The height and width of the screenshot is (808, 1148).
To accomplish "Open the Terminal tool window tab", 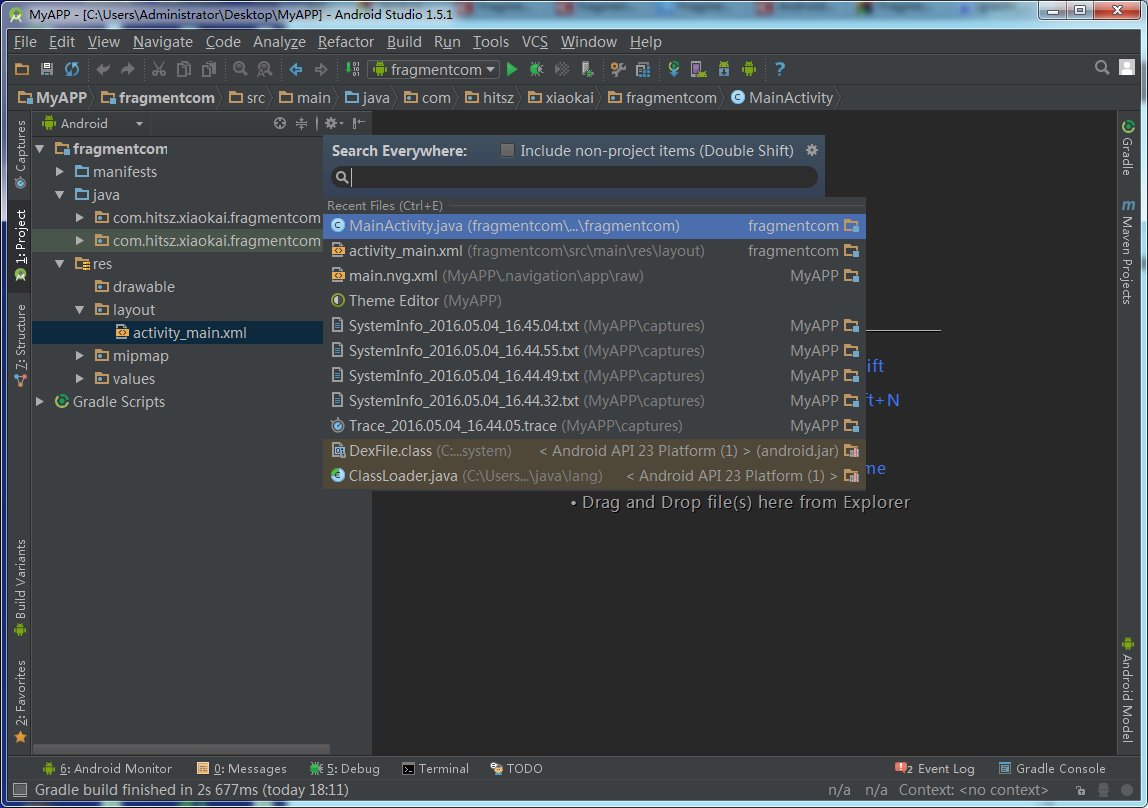I will pos(435,769).
